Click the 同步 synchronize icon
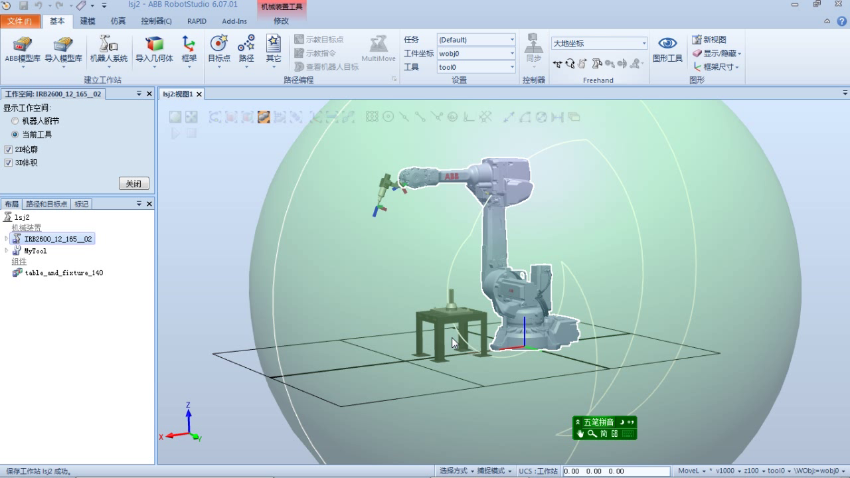The image size is (850, 478). 533,49
